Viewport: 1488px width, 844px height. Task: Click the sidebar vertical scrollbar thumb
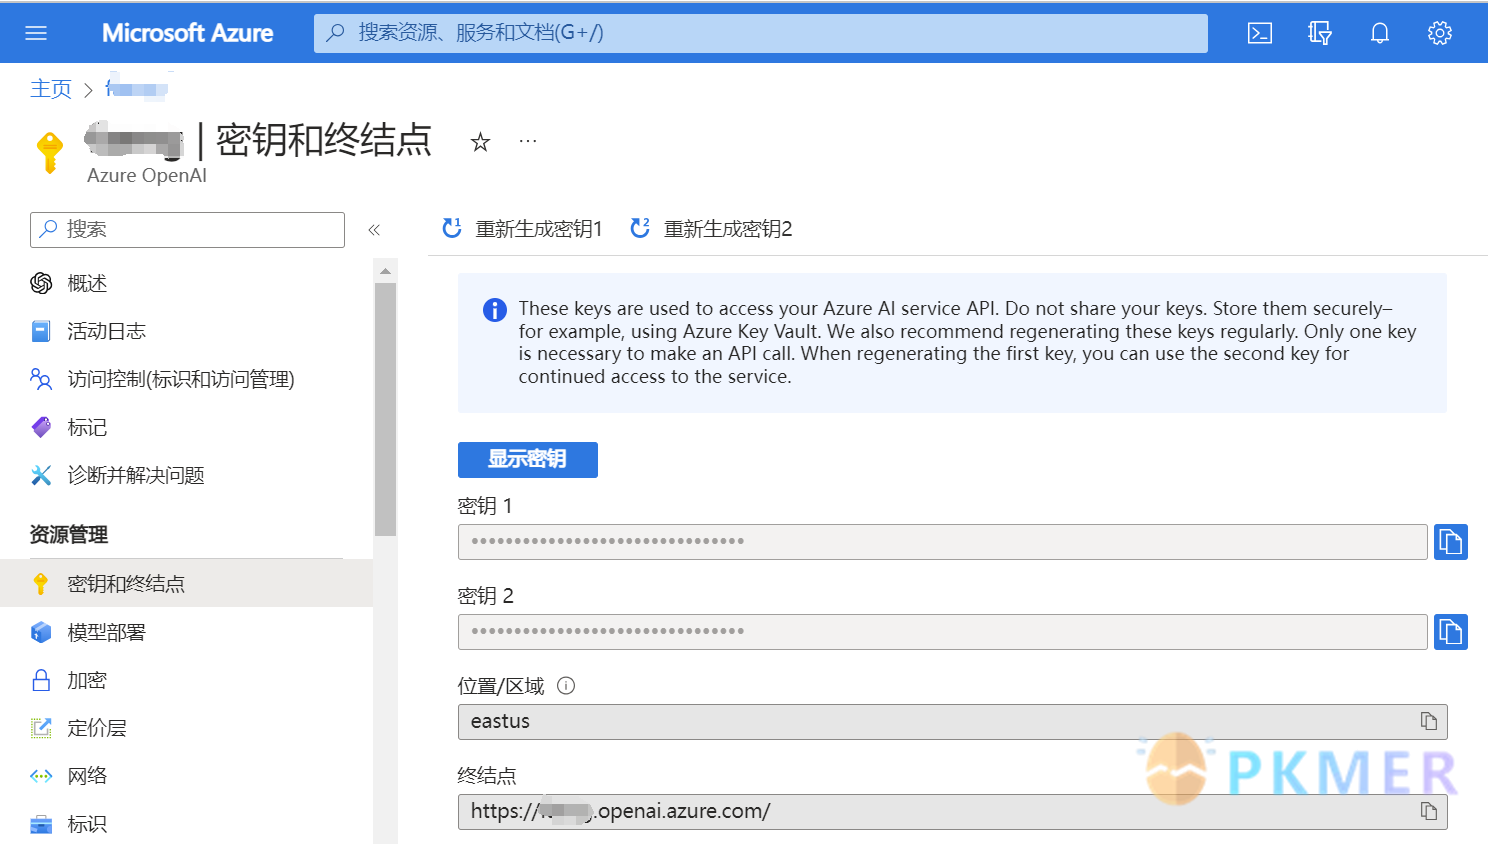(385, 410)
